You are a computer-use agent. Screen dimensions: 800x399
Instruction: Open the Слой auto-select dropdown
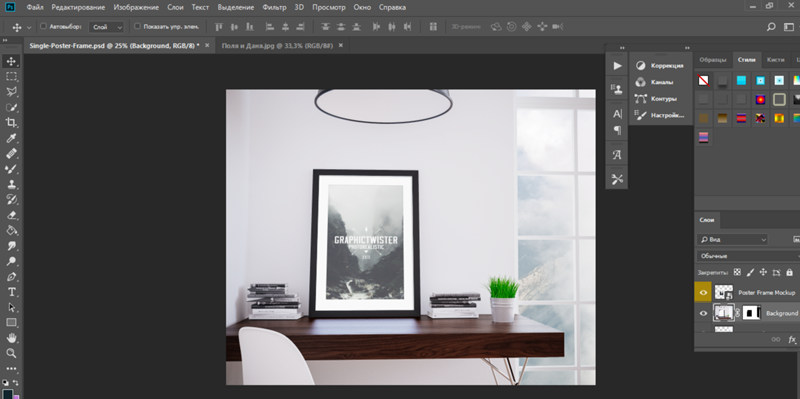(106, 27)
